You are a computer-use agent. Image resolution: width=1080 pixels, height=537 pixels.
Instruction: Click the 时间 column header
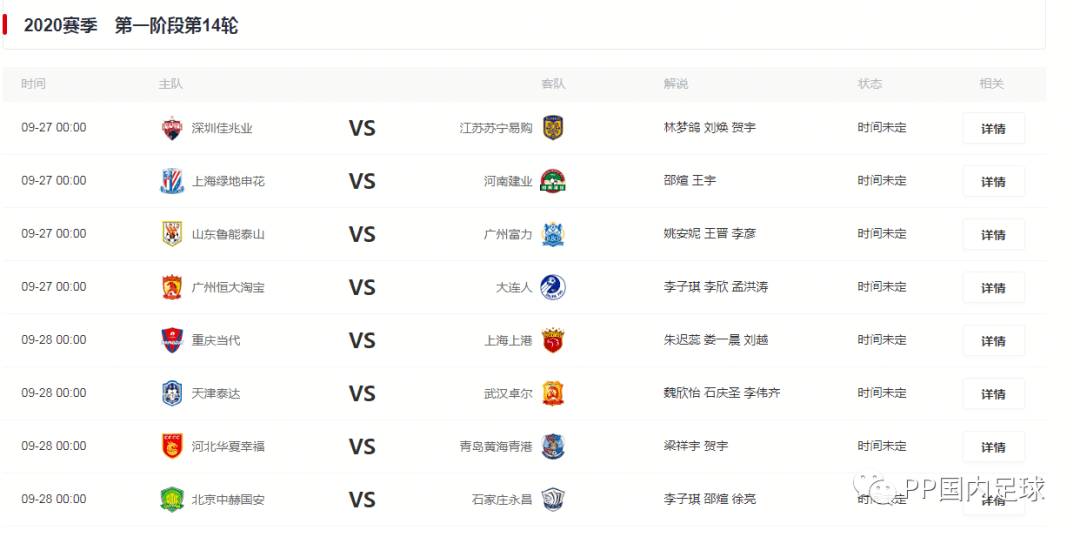tap(33, 84)
